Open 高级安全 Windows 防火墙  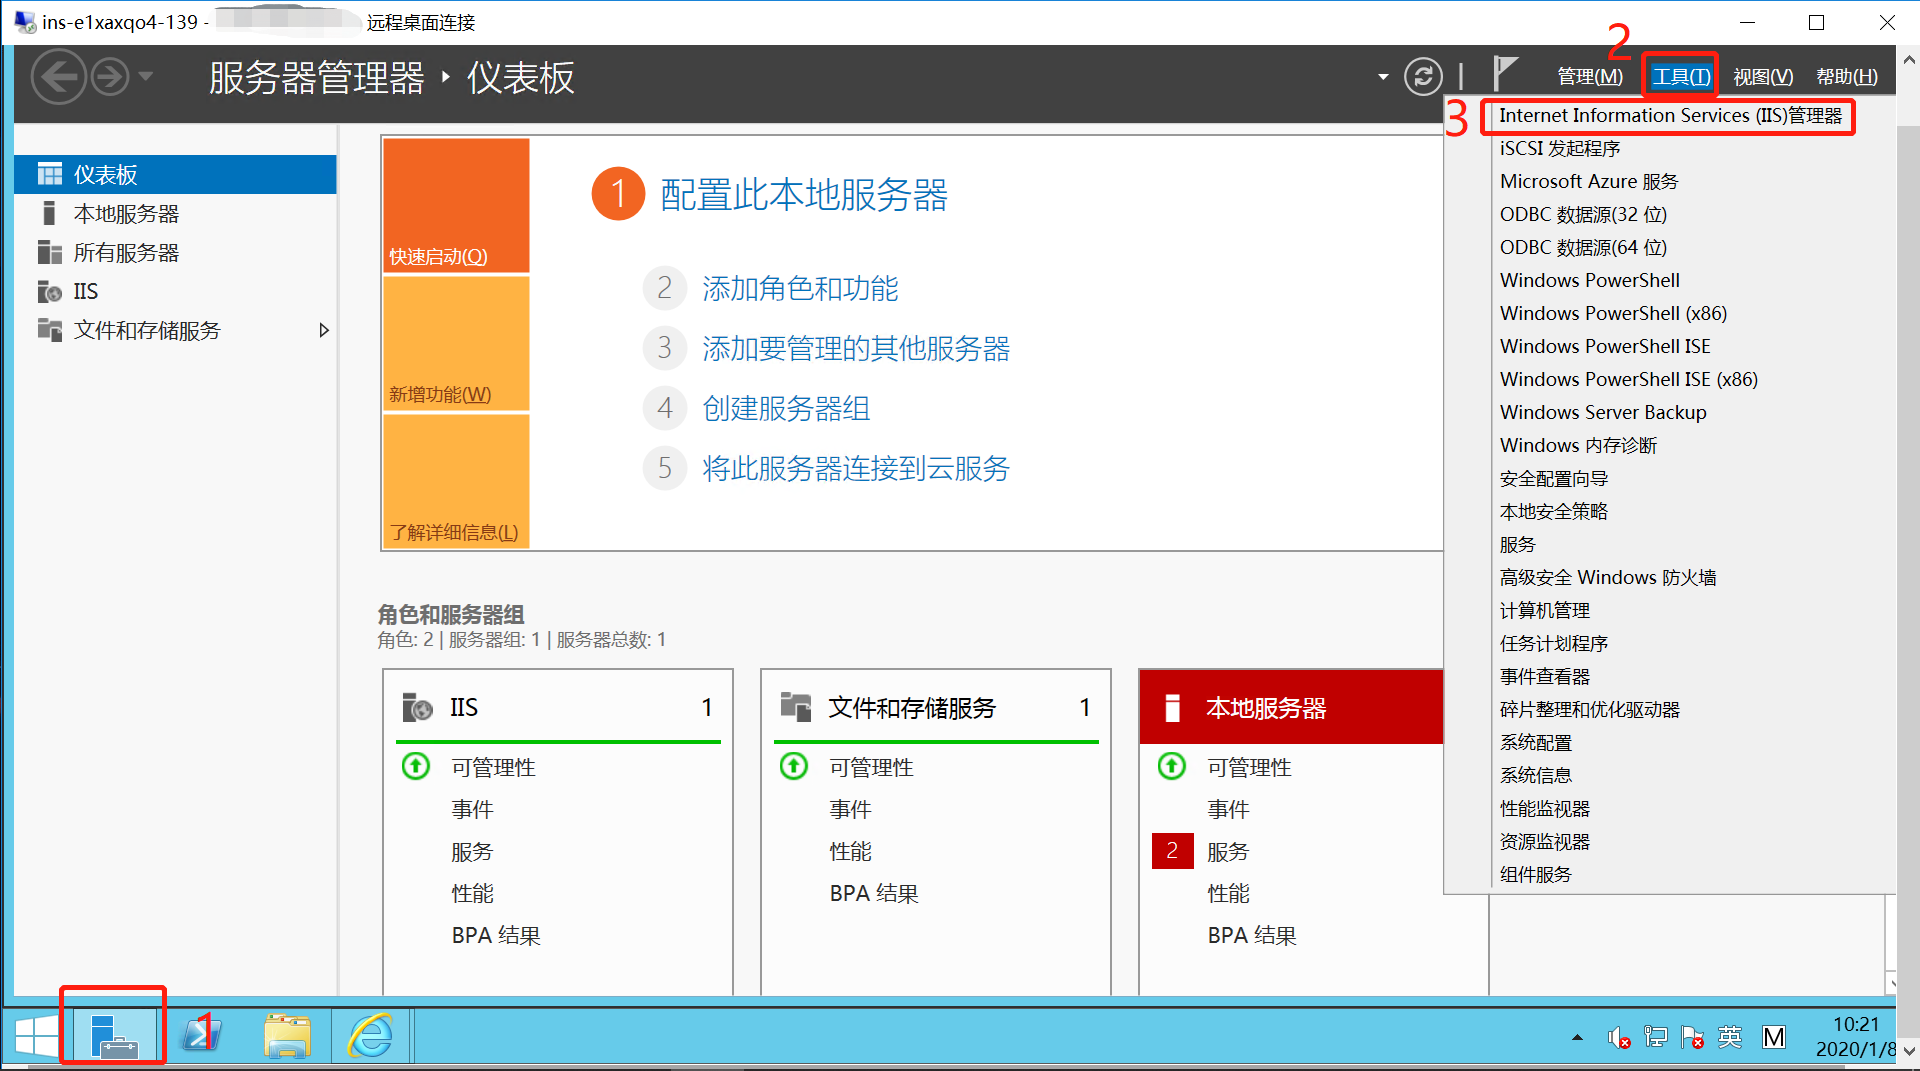(1608, 578)
